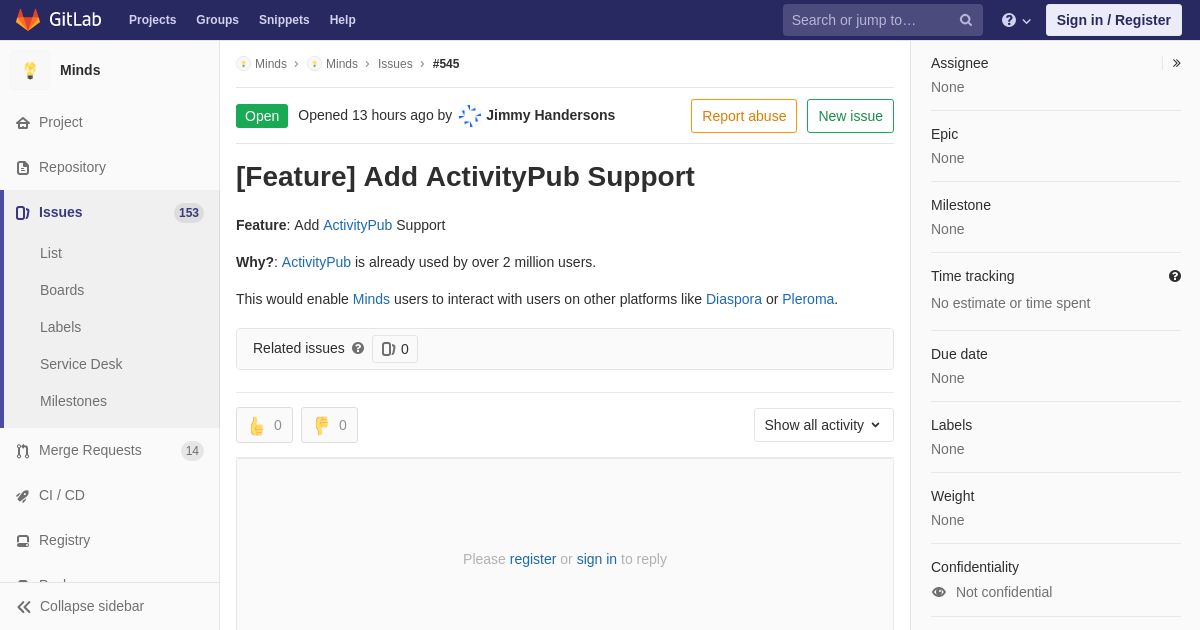Open the Repository sidebar icon
This screenshot has width=1200, height=630.
coord(23,167)
